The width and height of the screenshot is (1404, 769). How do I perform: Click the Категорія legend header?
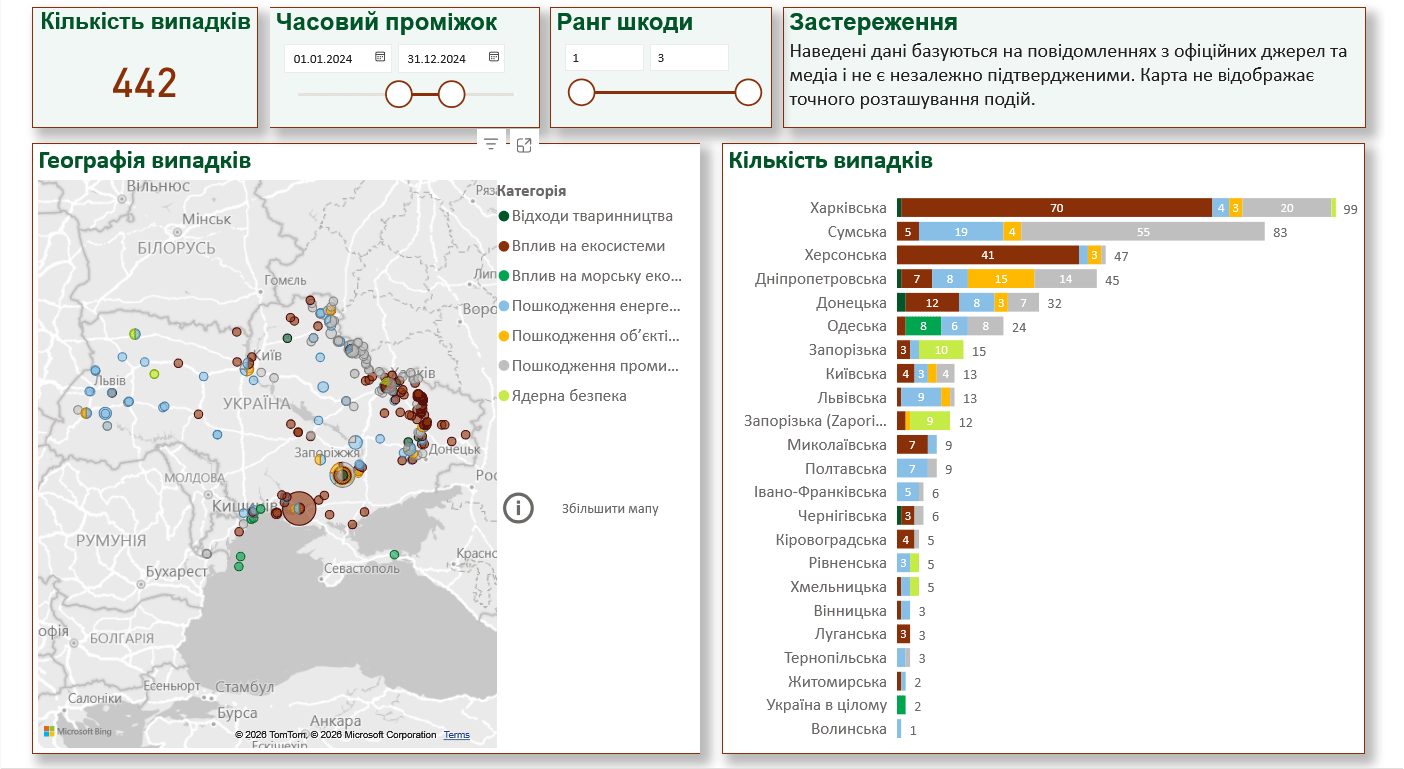click(x=531, y=191)
